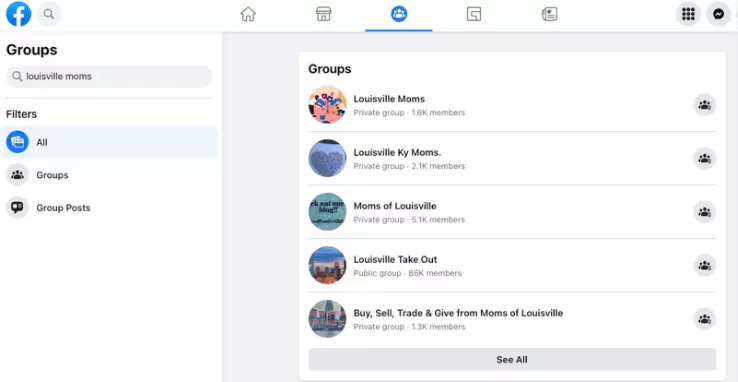This screenshot has width=738, height=382.
Task: Click the Louisville Take Out skyline avatar
Action: pos(328,265)
